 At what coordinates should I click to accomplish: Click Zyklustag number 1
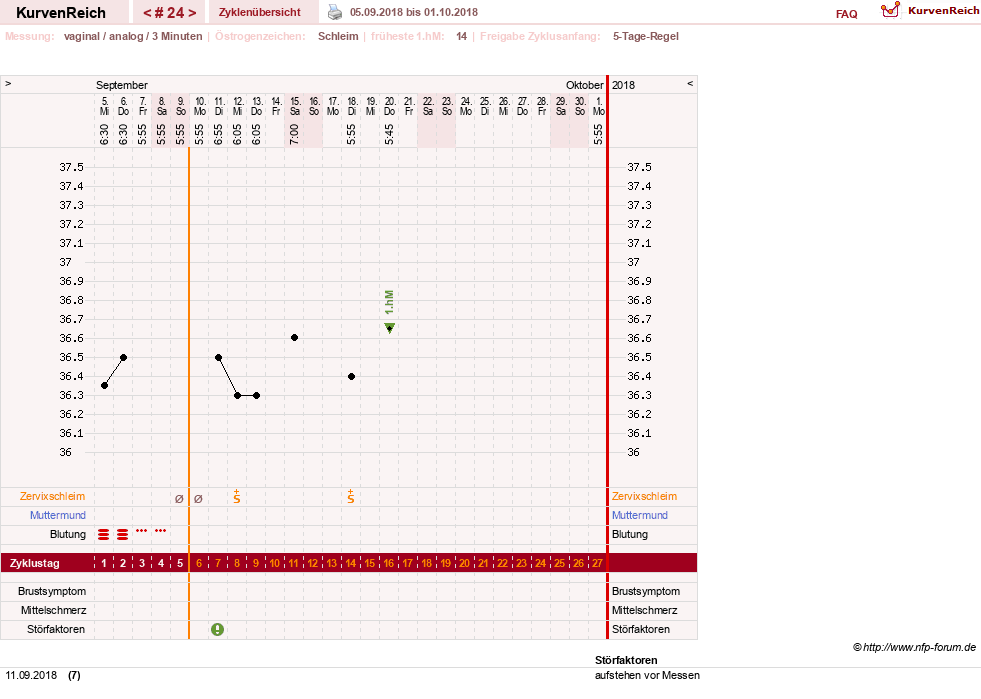pos(104,563)
